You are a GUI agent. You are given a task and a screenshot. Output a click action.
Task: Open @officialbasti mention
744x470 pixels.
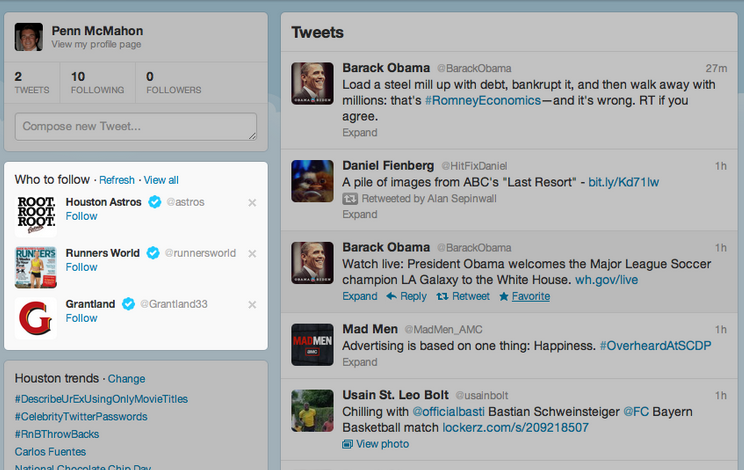click(448, 412)
